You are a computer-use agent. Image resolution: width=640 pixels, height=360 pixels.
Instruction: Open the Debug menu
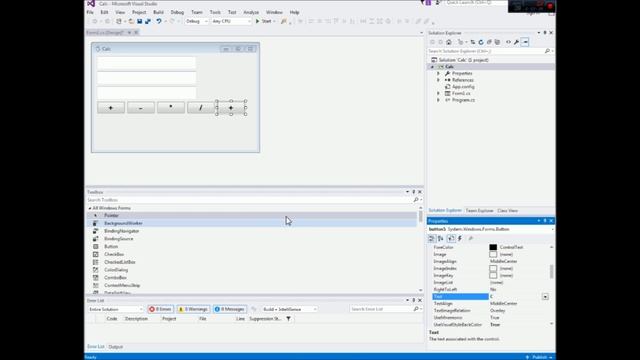177,12
